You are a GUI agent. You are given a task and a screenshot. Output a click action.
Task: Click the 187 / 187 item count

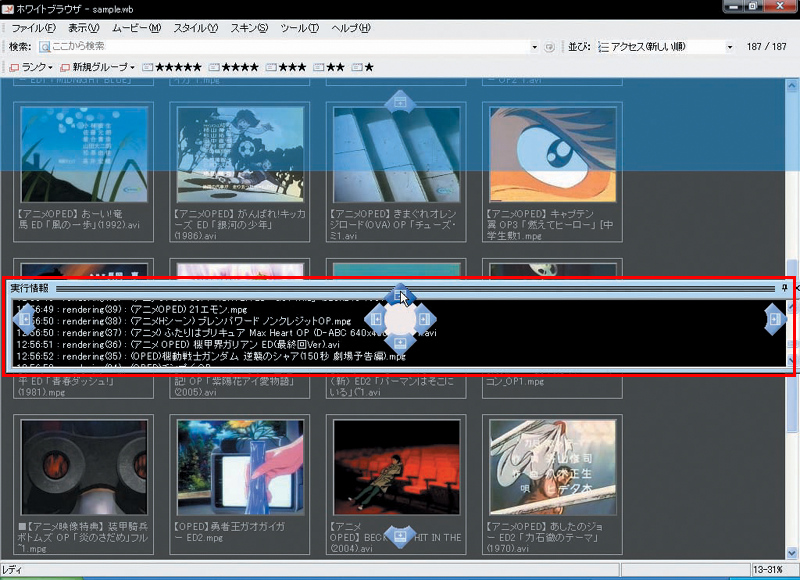pos(766,47)
